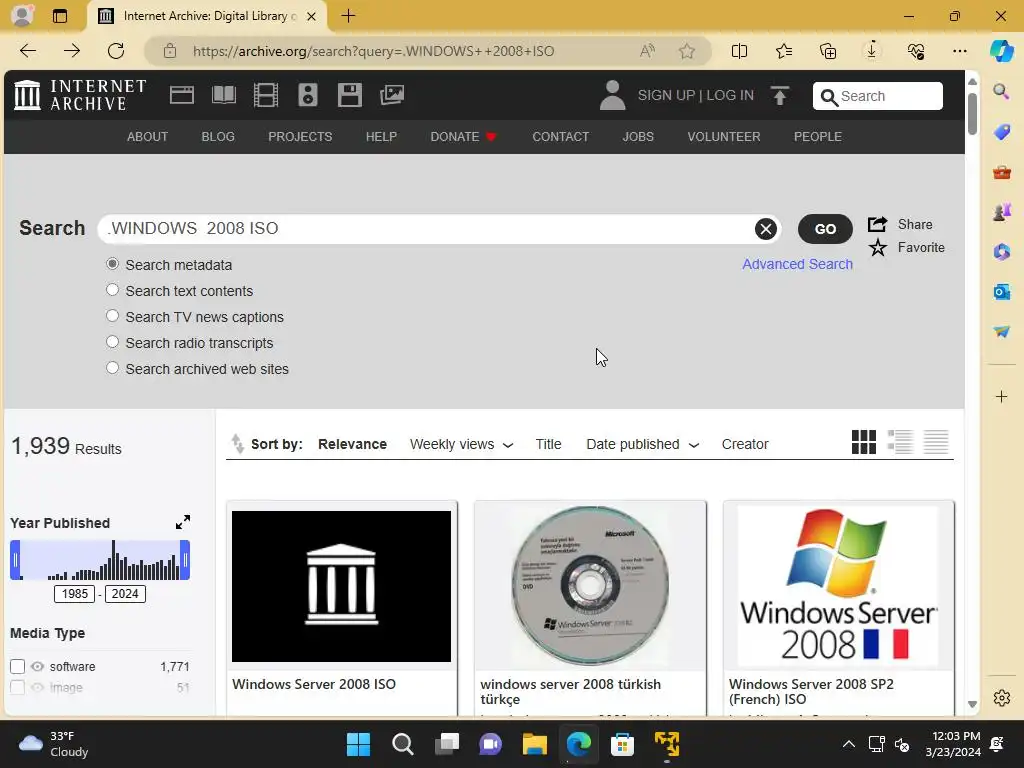1024x768 pixels.
Task: Clear the search query with X
Action: click(765, 229)
